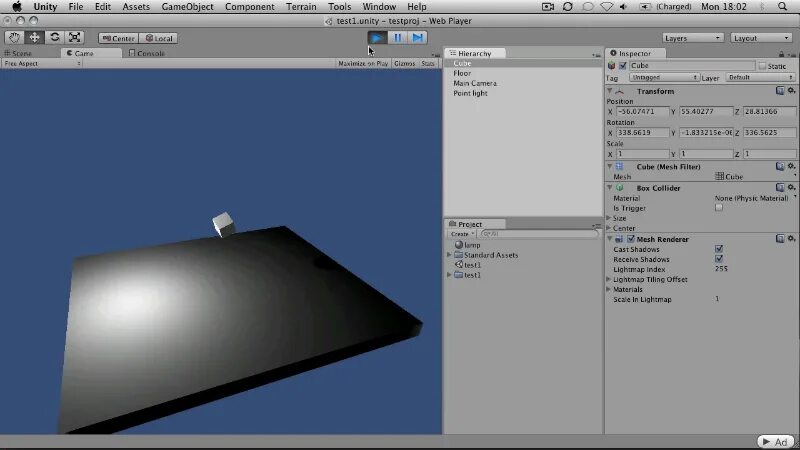This screenshot has height=450, width=800.
Task: Toggle Cast Shadows checkbox
Action: [x=719, y=249]
